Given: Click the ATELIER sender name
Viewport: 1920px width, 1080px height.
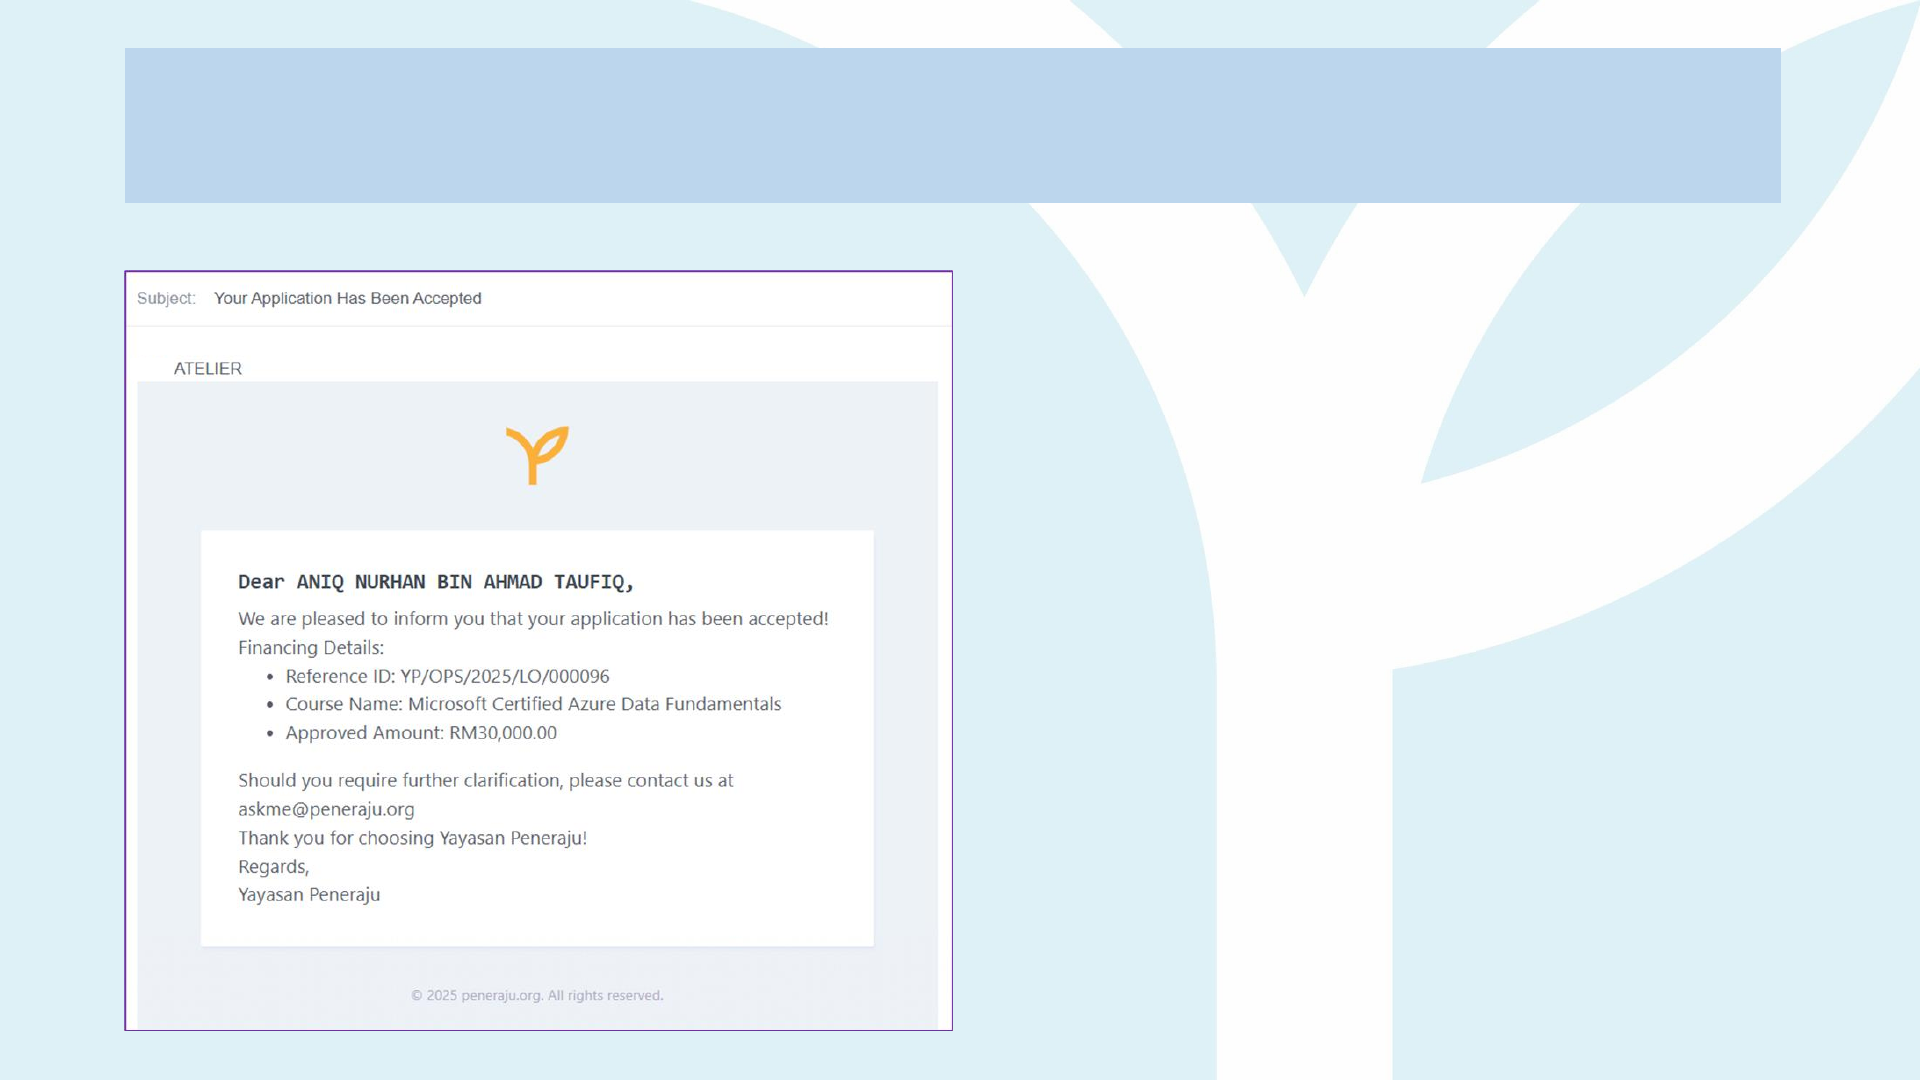Looking at the screenshot, I should click(207, 368).
